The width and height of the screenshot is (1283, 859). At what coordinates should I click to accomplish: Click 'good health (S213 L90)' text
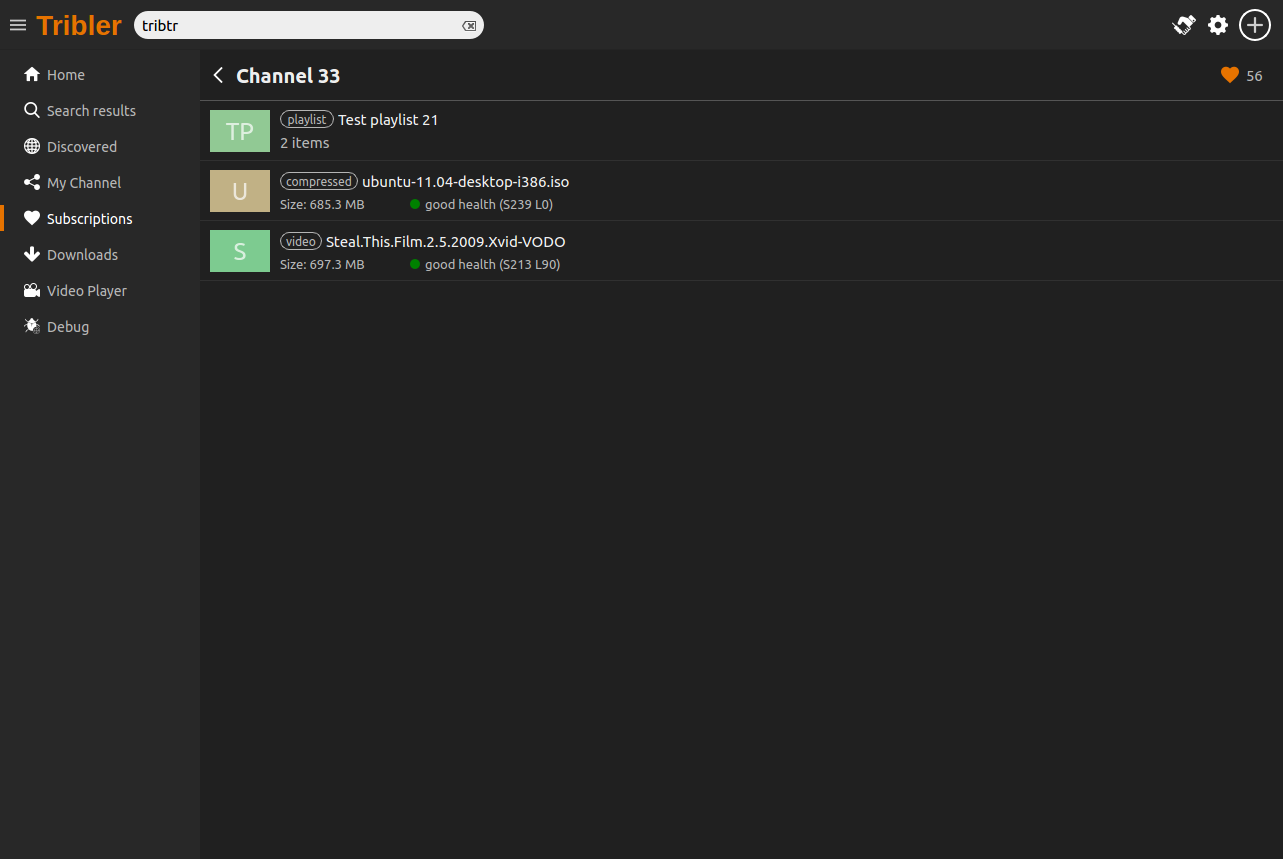click(493, 265)
